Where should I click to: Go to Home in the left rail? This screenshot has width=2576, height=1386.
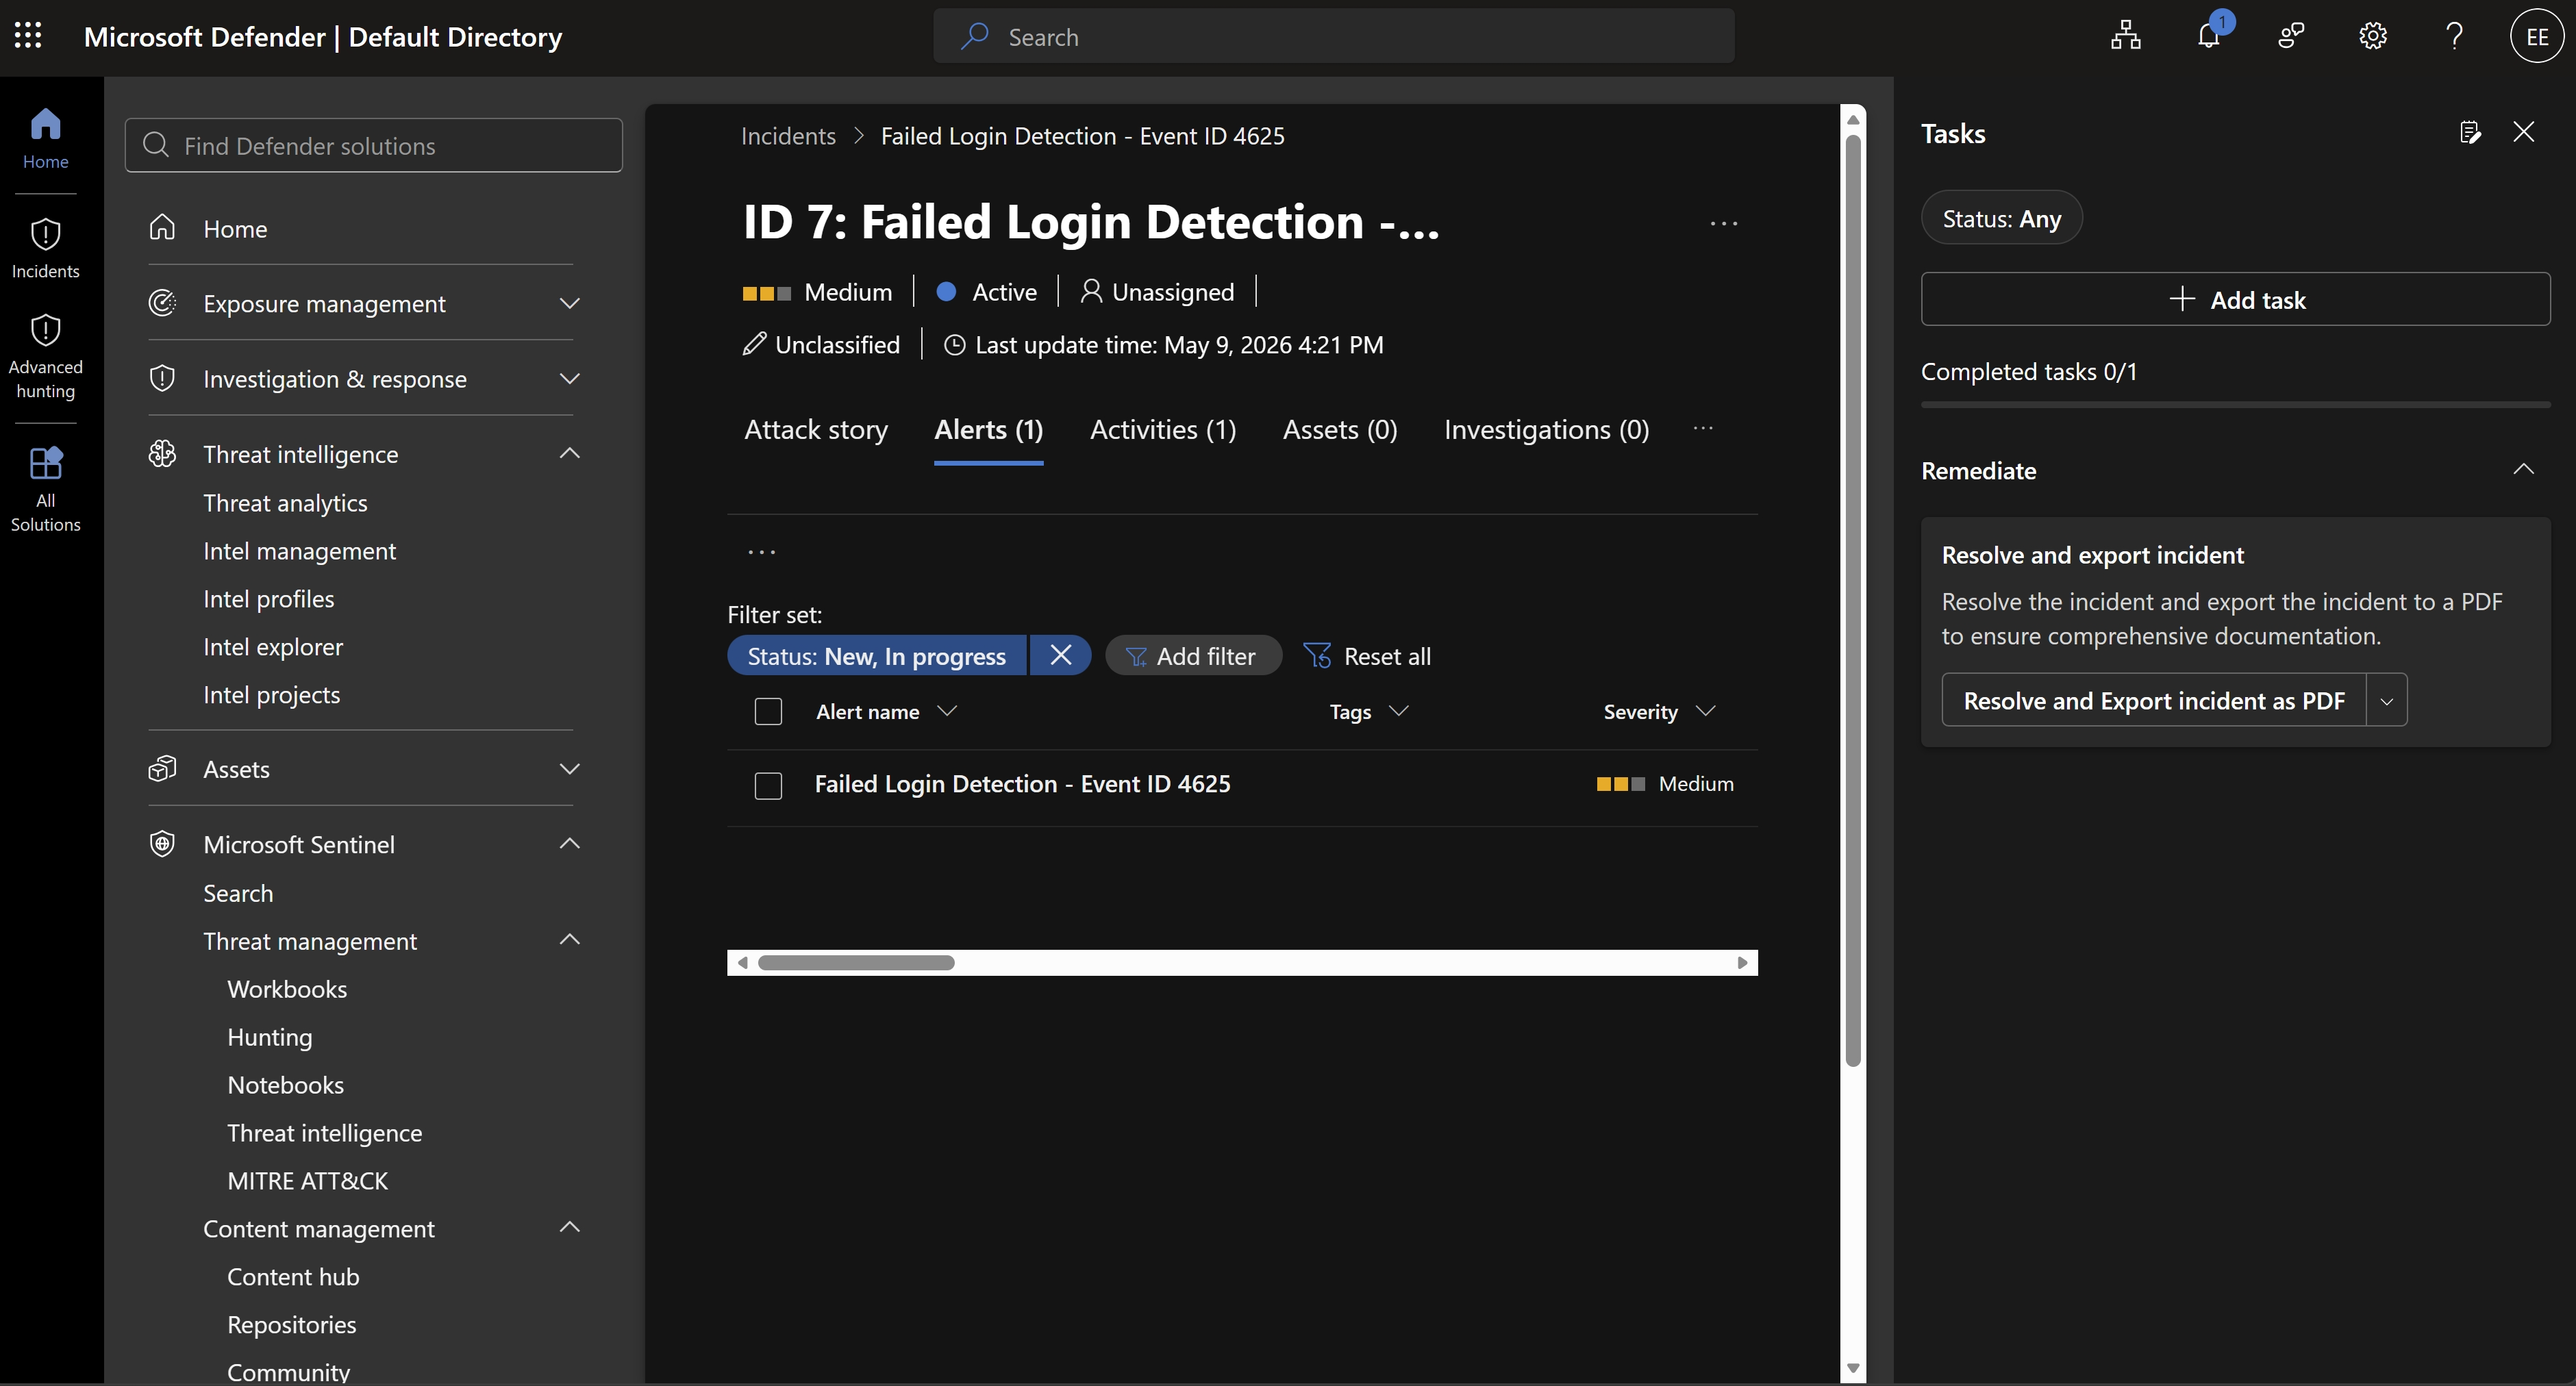tap(45, 139)
